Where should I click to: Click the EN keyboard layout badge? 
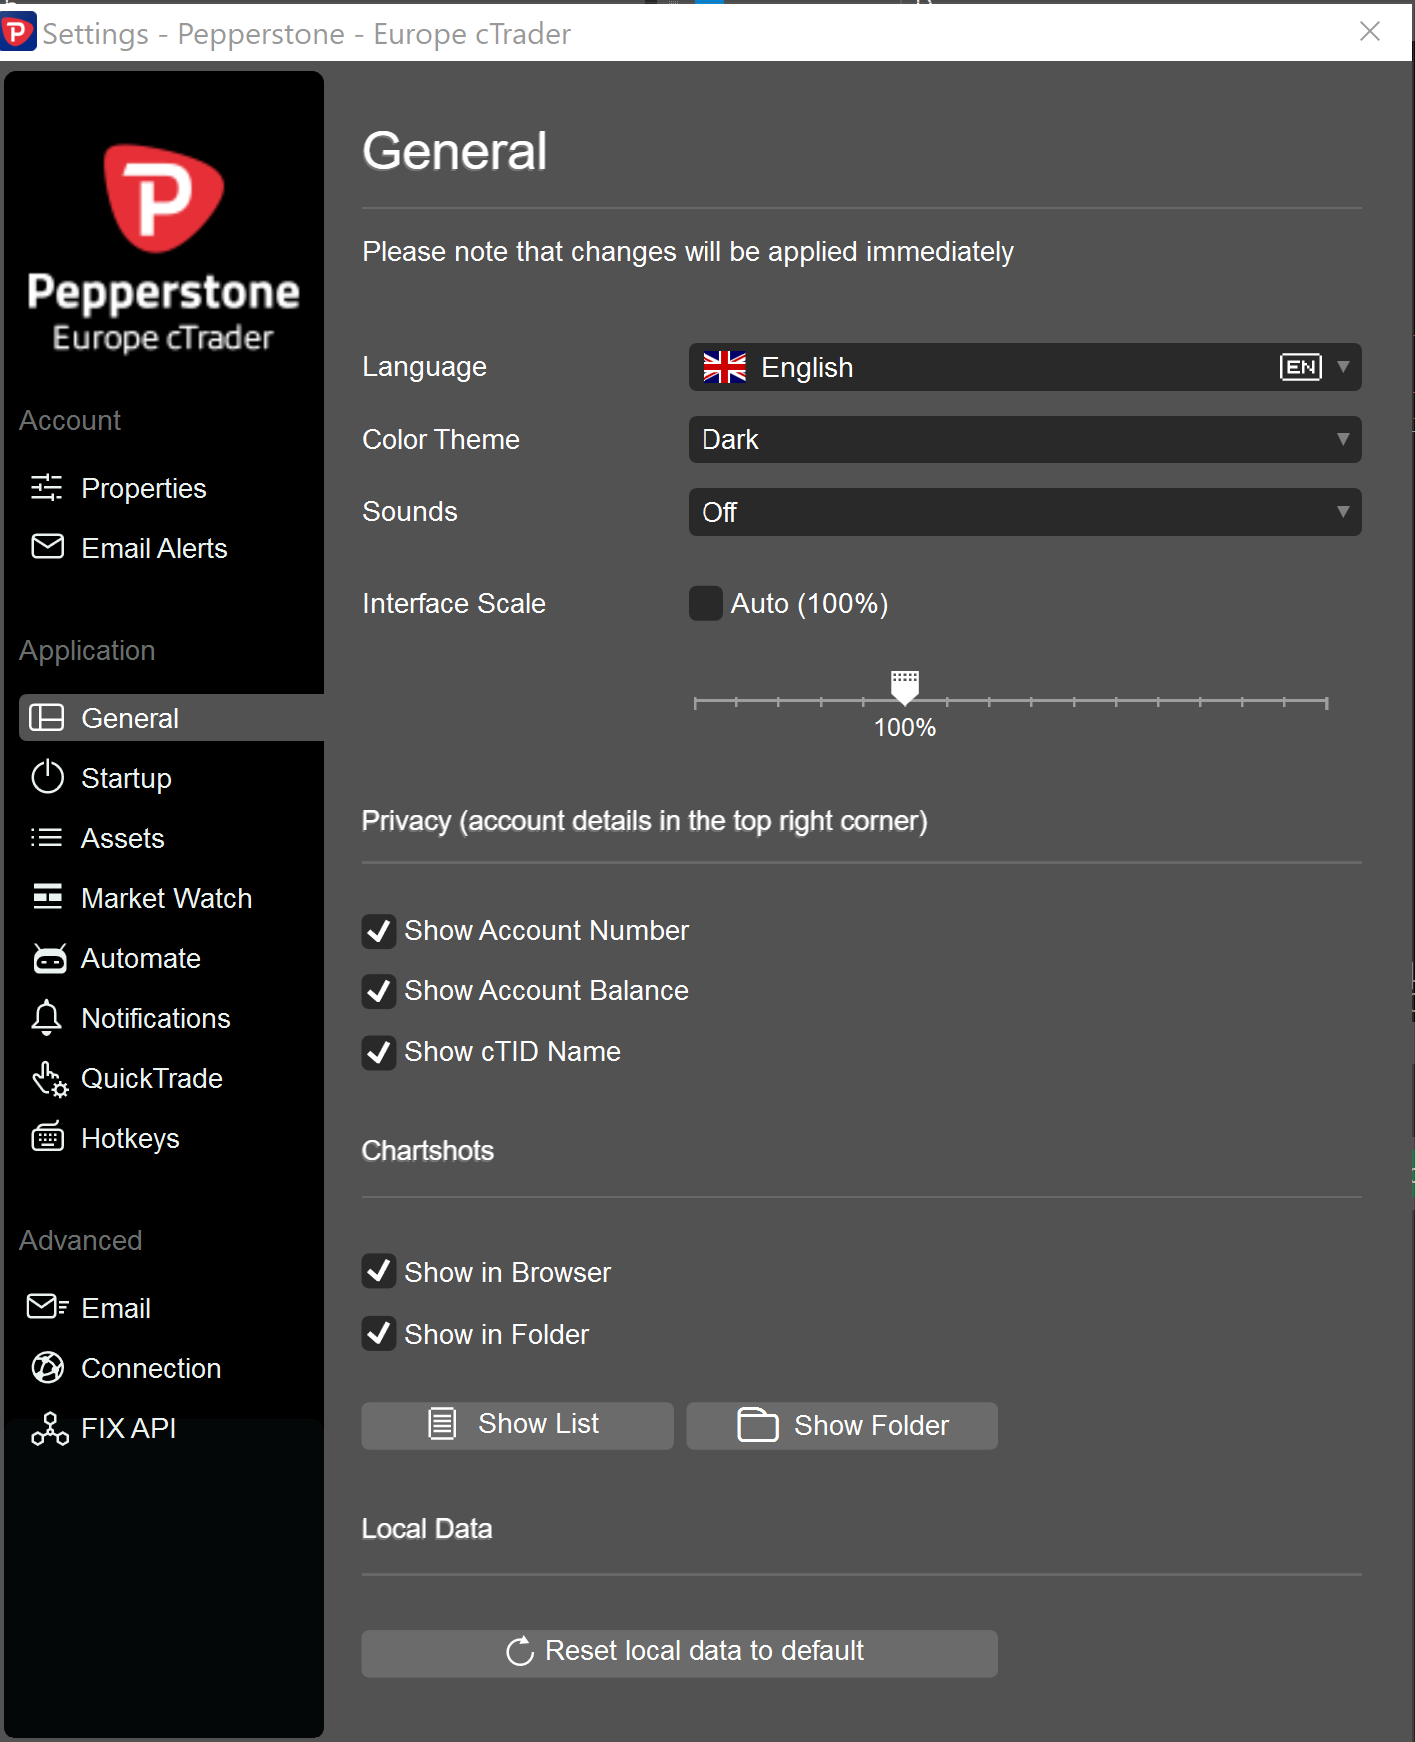pyautogui.click(x=1300, y=367)
